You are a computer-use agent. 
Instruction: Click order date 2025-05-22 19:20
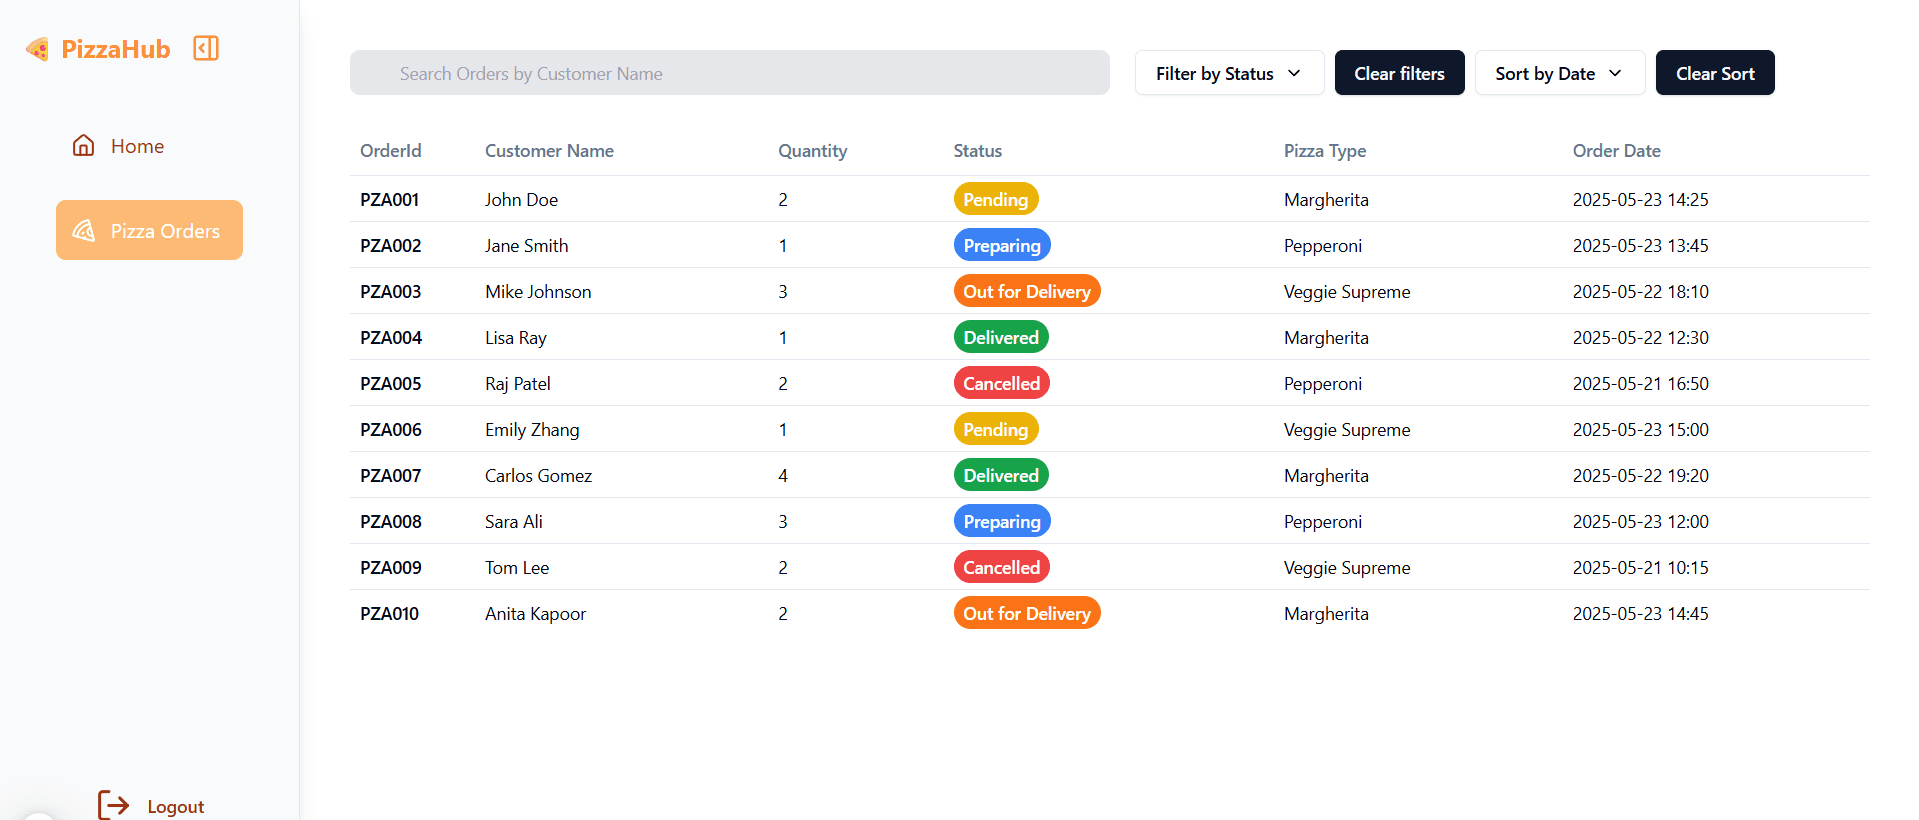[x=1640, y=475]
